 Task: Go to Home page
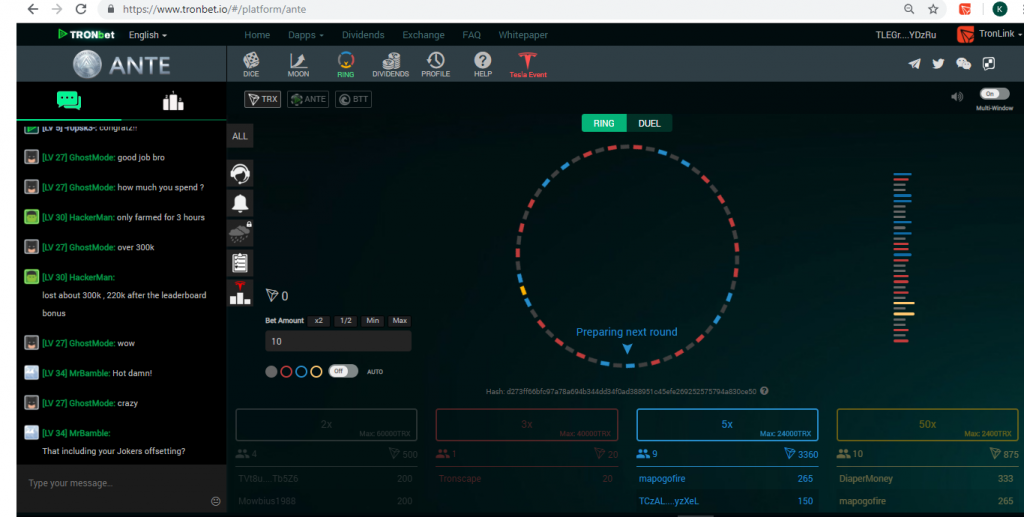click(257, 35)
